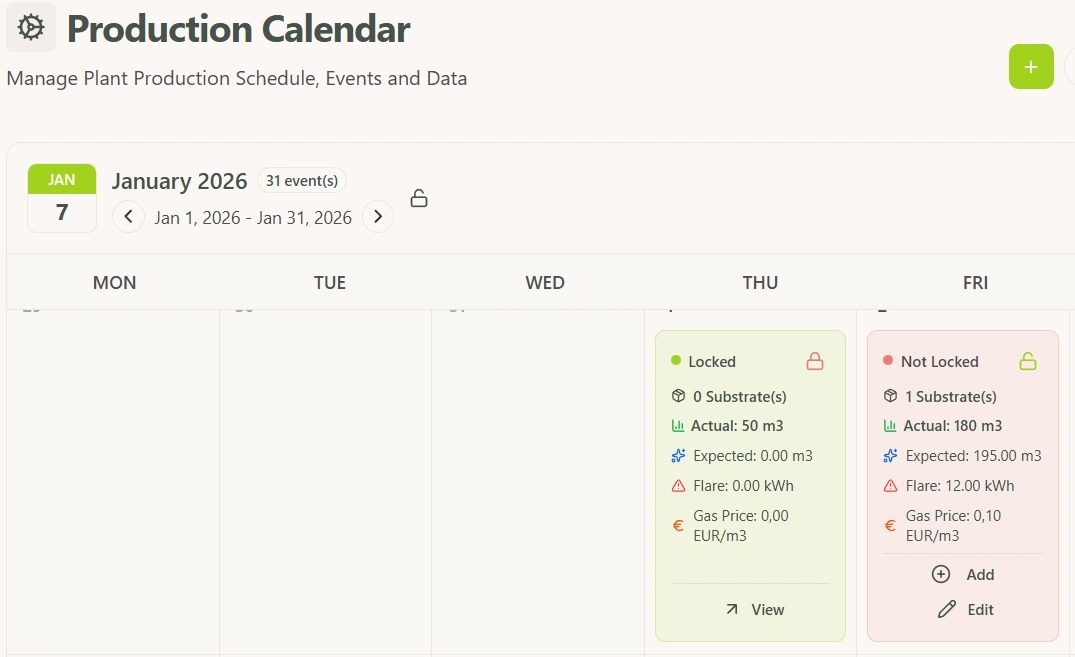
Task: Click the green Locked status dot
Action: tap(676, 361)
